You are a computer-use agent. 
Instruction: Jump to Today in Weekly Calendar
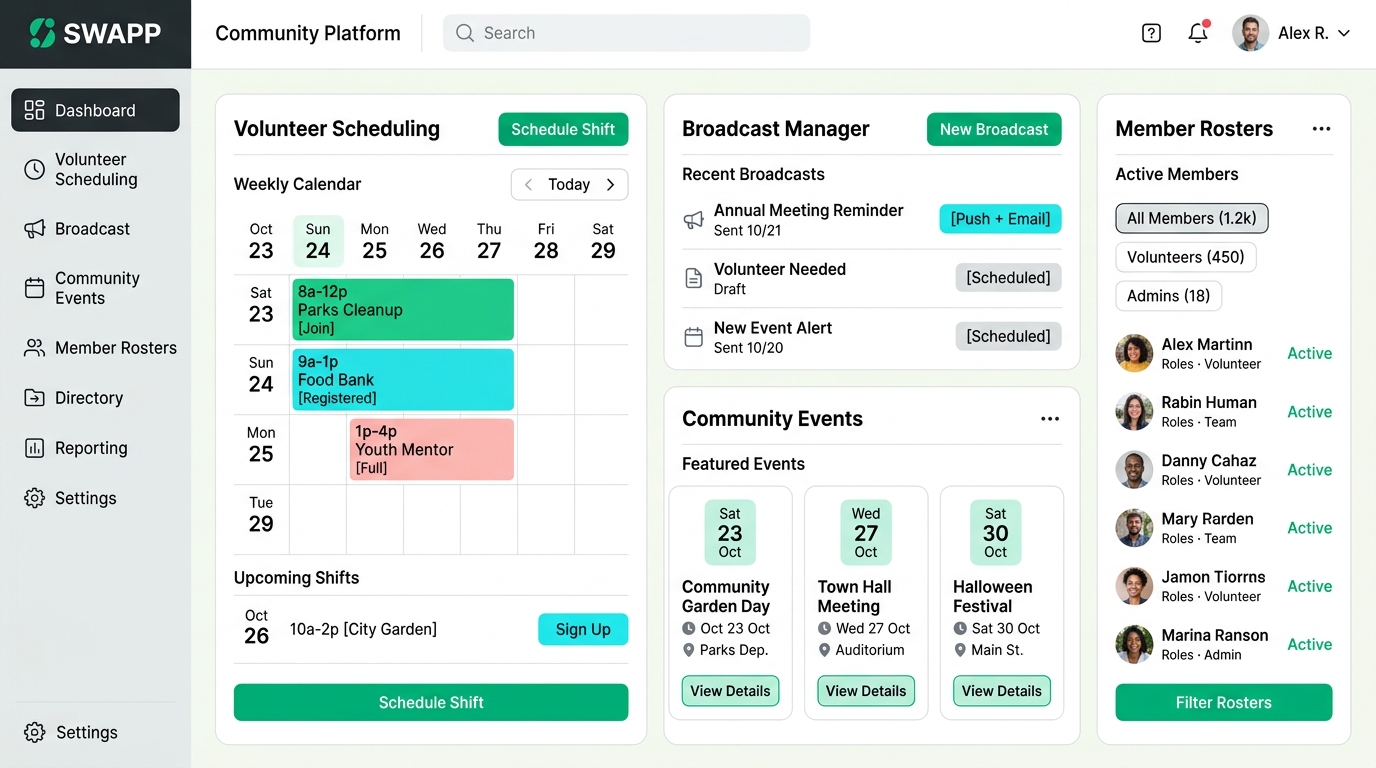point(569,185)
